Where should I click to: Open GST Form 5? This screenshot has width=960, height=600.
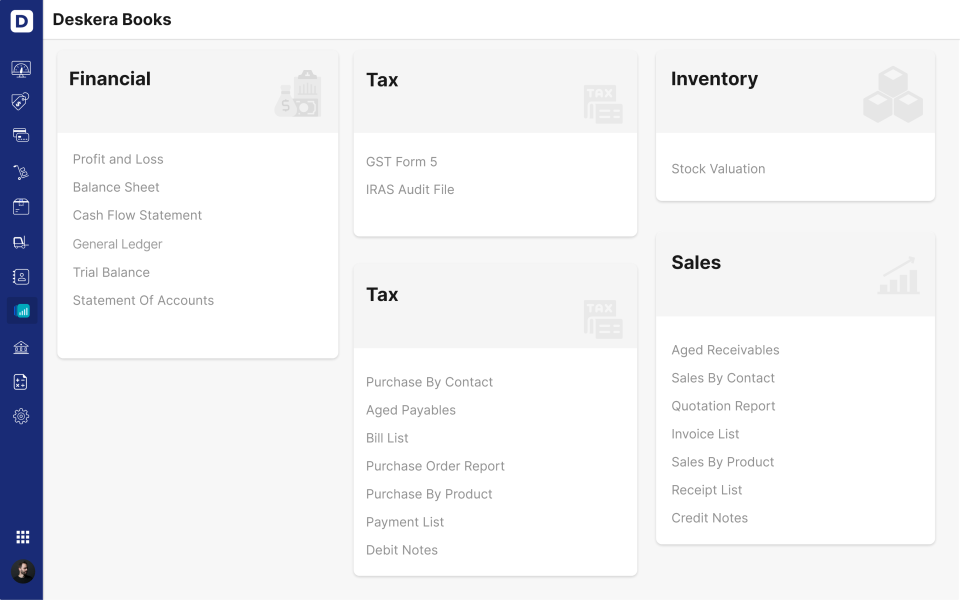[x=402, y=162]
